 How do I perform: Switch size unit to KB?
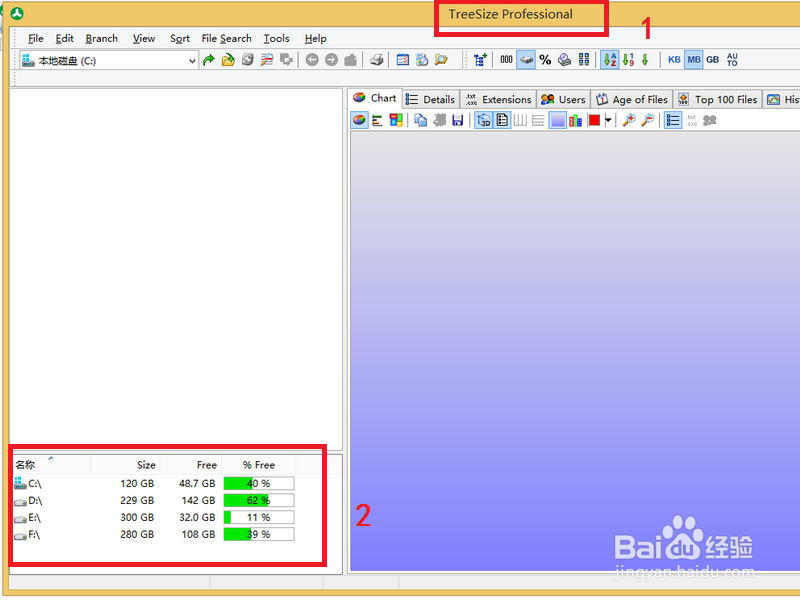[674, 60]
